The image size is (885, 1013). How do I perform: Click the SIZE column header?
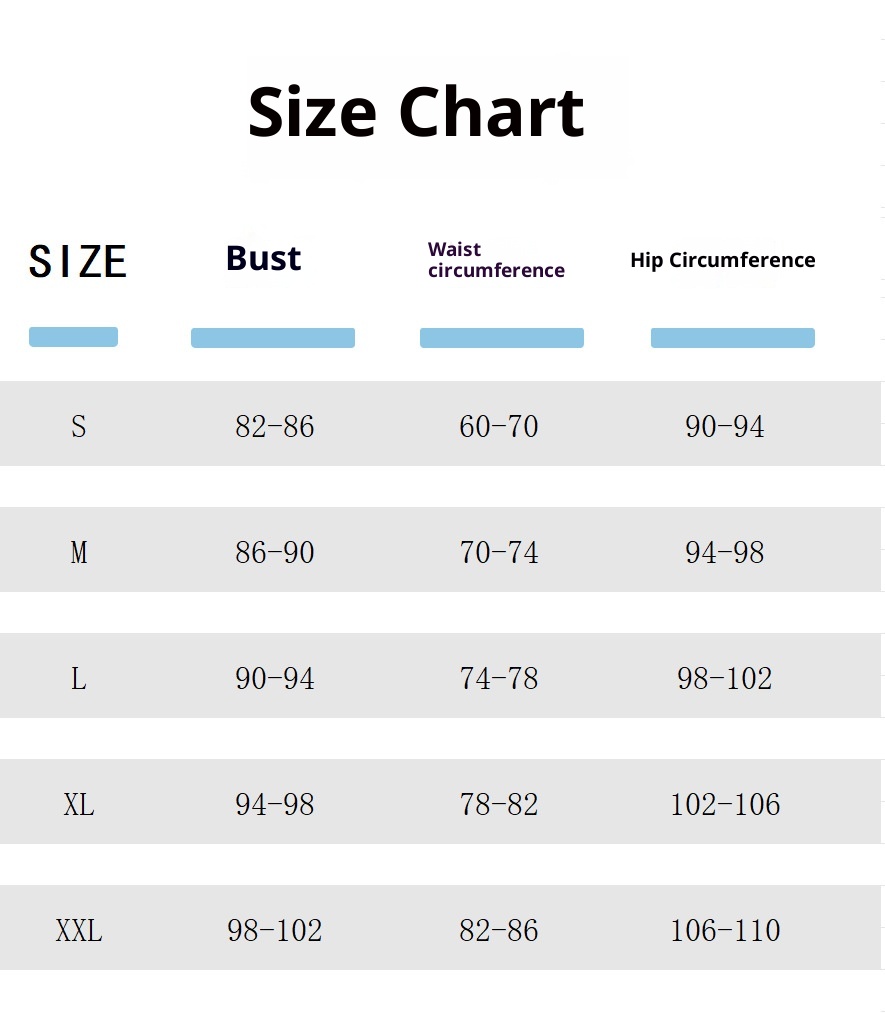pos(78,261)
